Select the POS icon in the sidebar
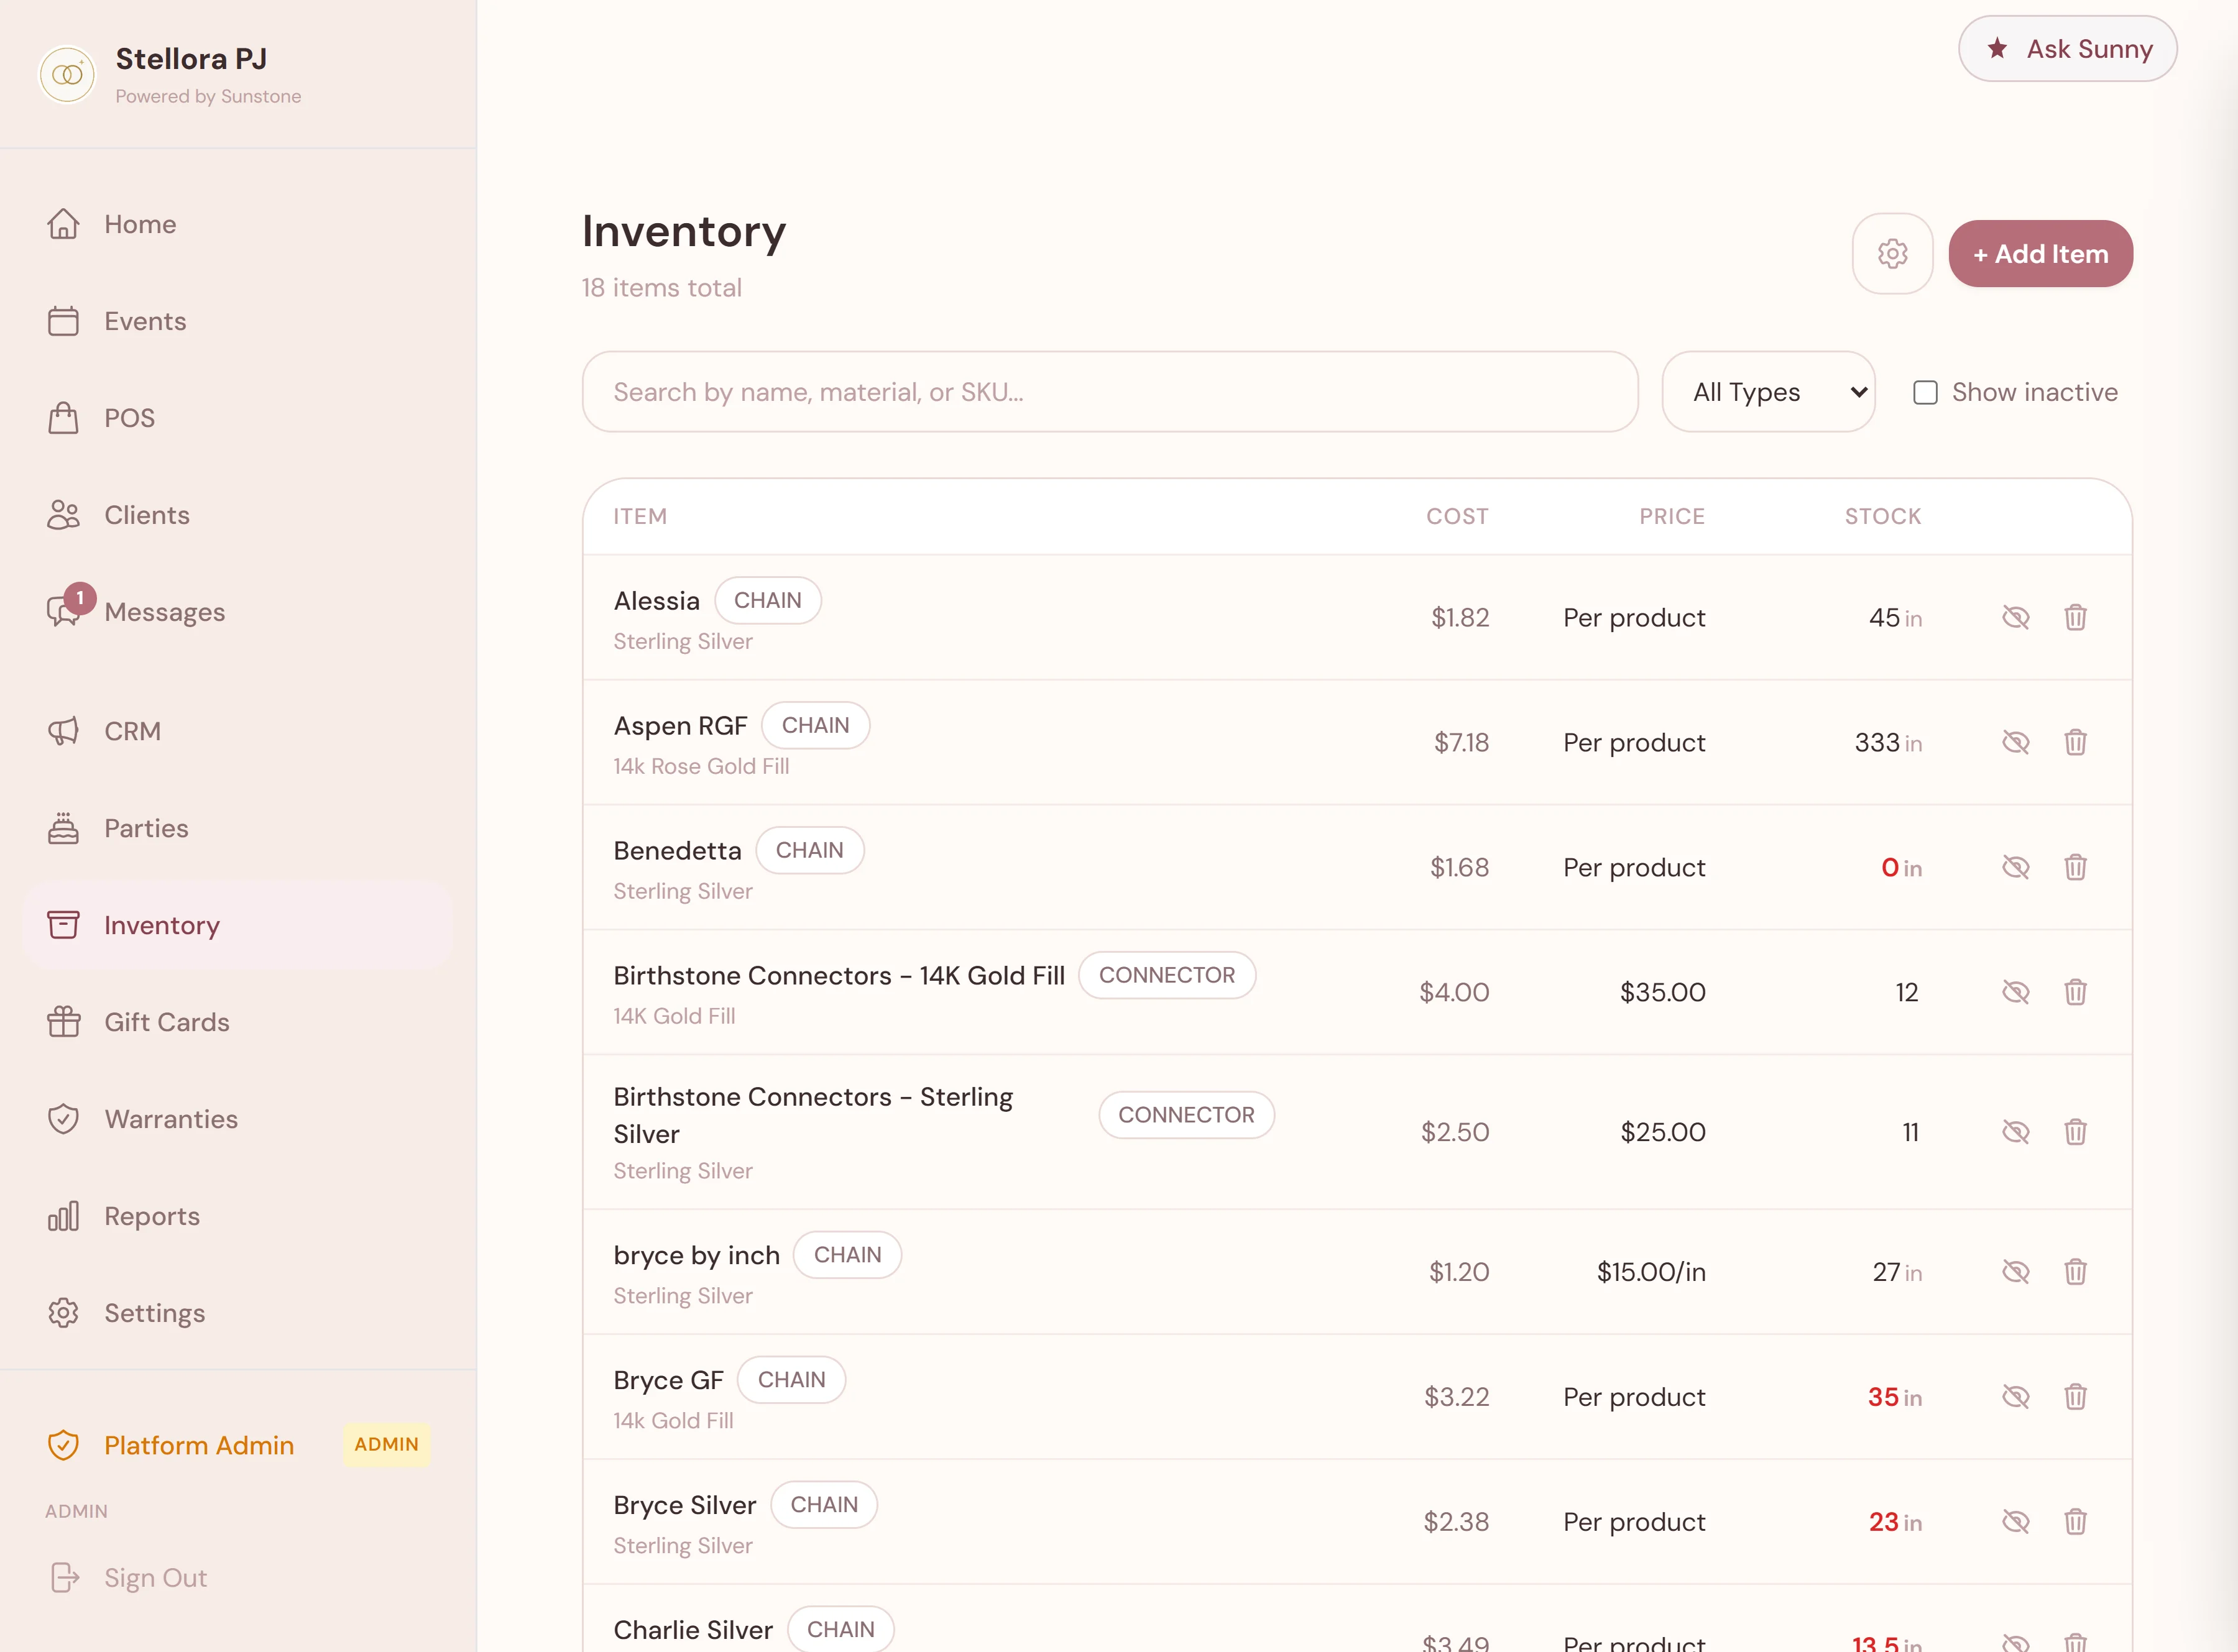Screen dimensions: 2238x1652 pyautogui.click(x=64, y=417)
